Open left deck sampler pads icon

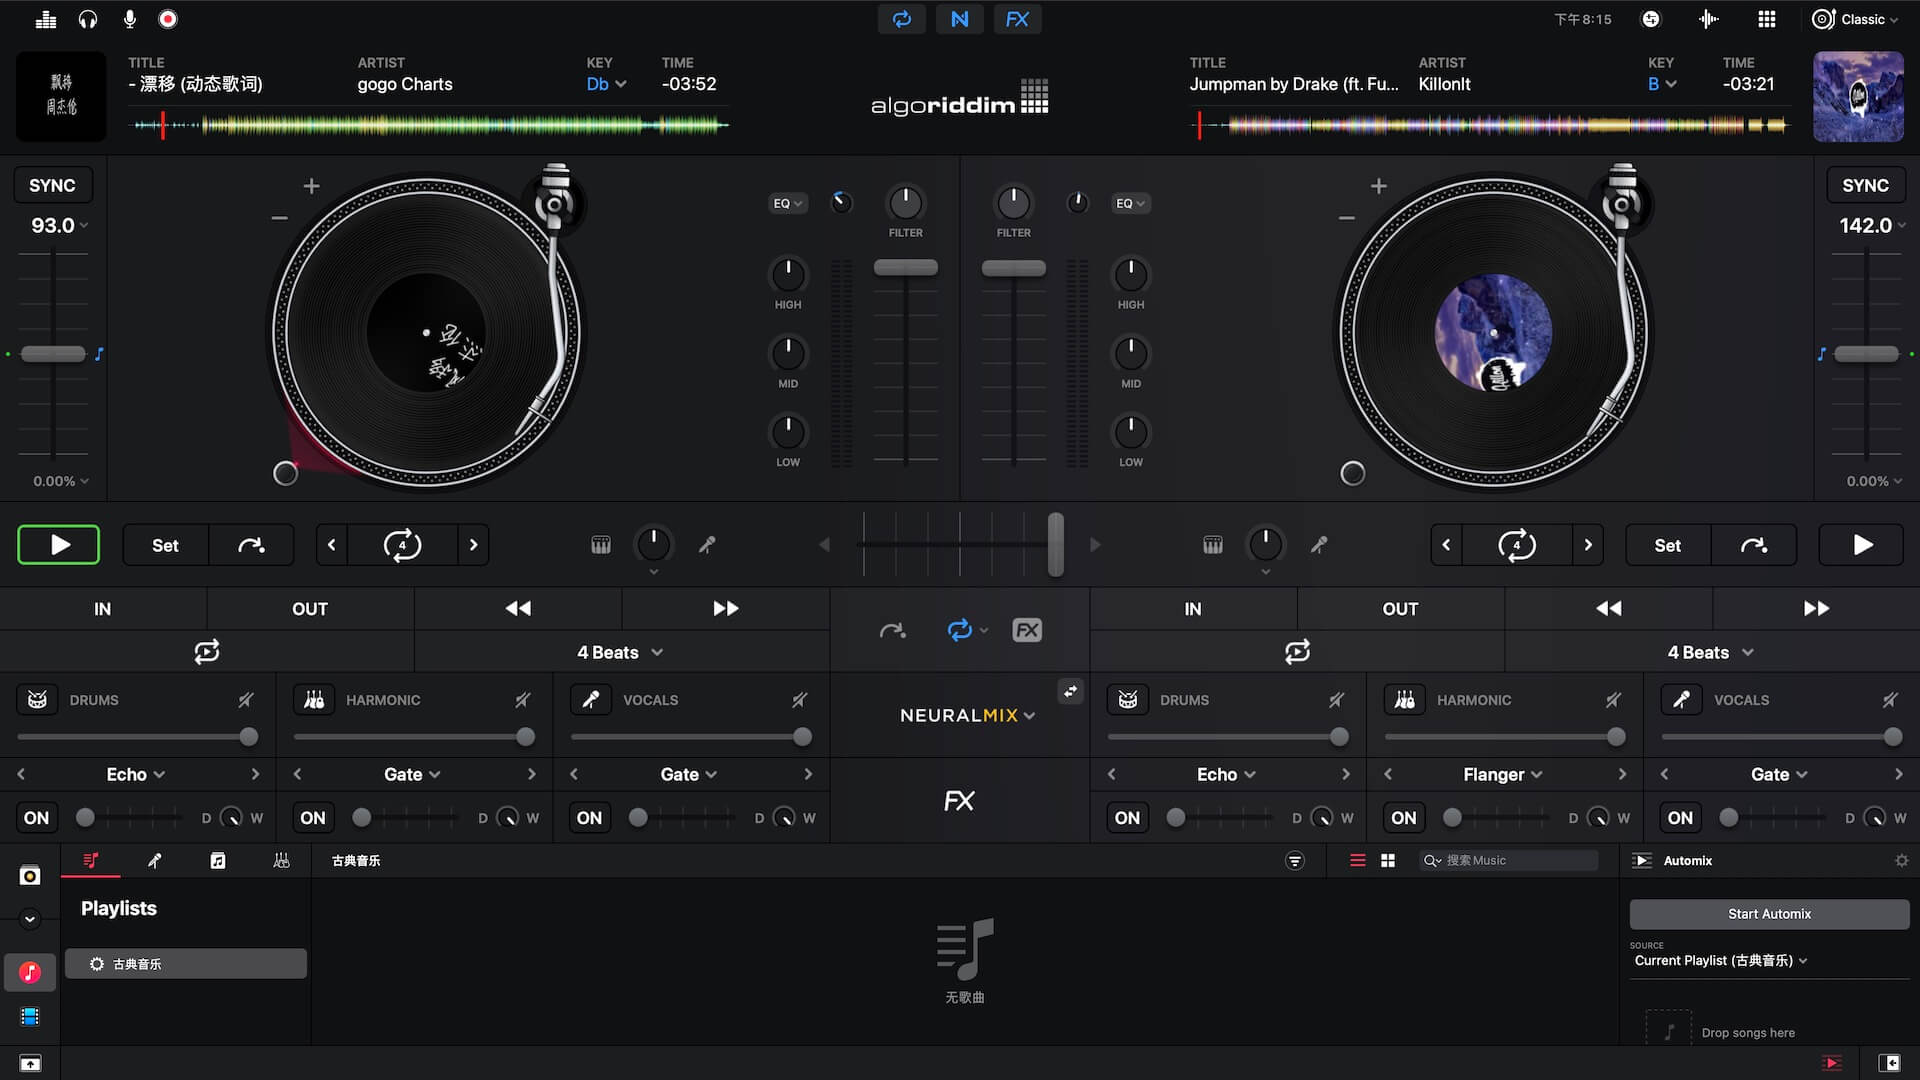(x=600, y=545)
